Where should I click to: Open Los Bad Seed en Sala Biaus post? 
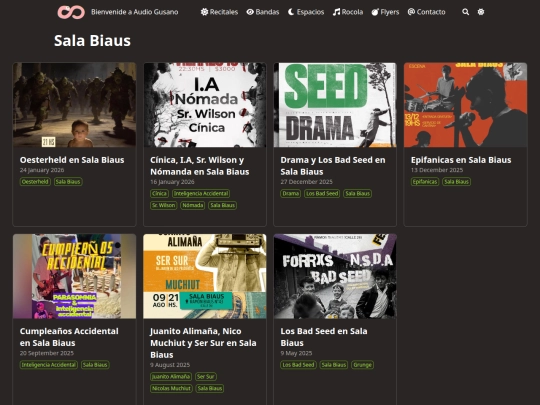click(324, 337)
